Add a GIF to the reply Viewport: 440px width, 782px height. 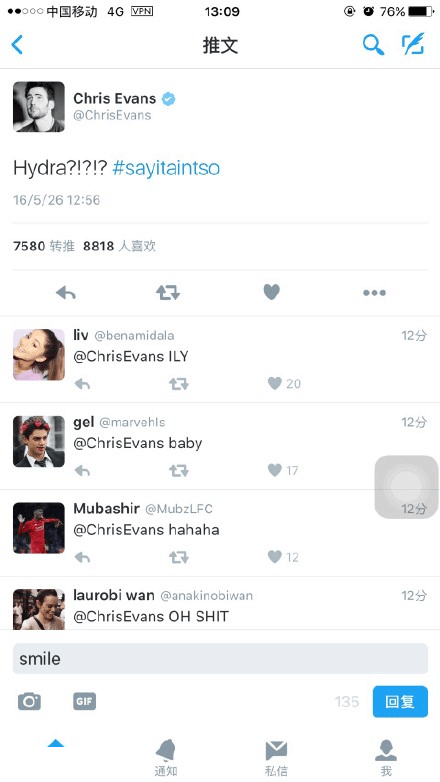tap(84, 701)
